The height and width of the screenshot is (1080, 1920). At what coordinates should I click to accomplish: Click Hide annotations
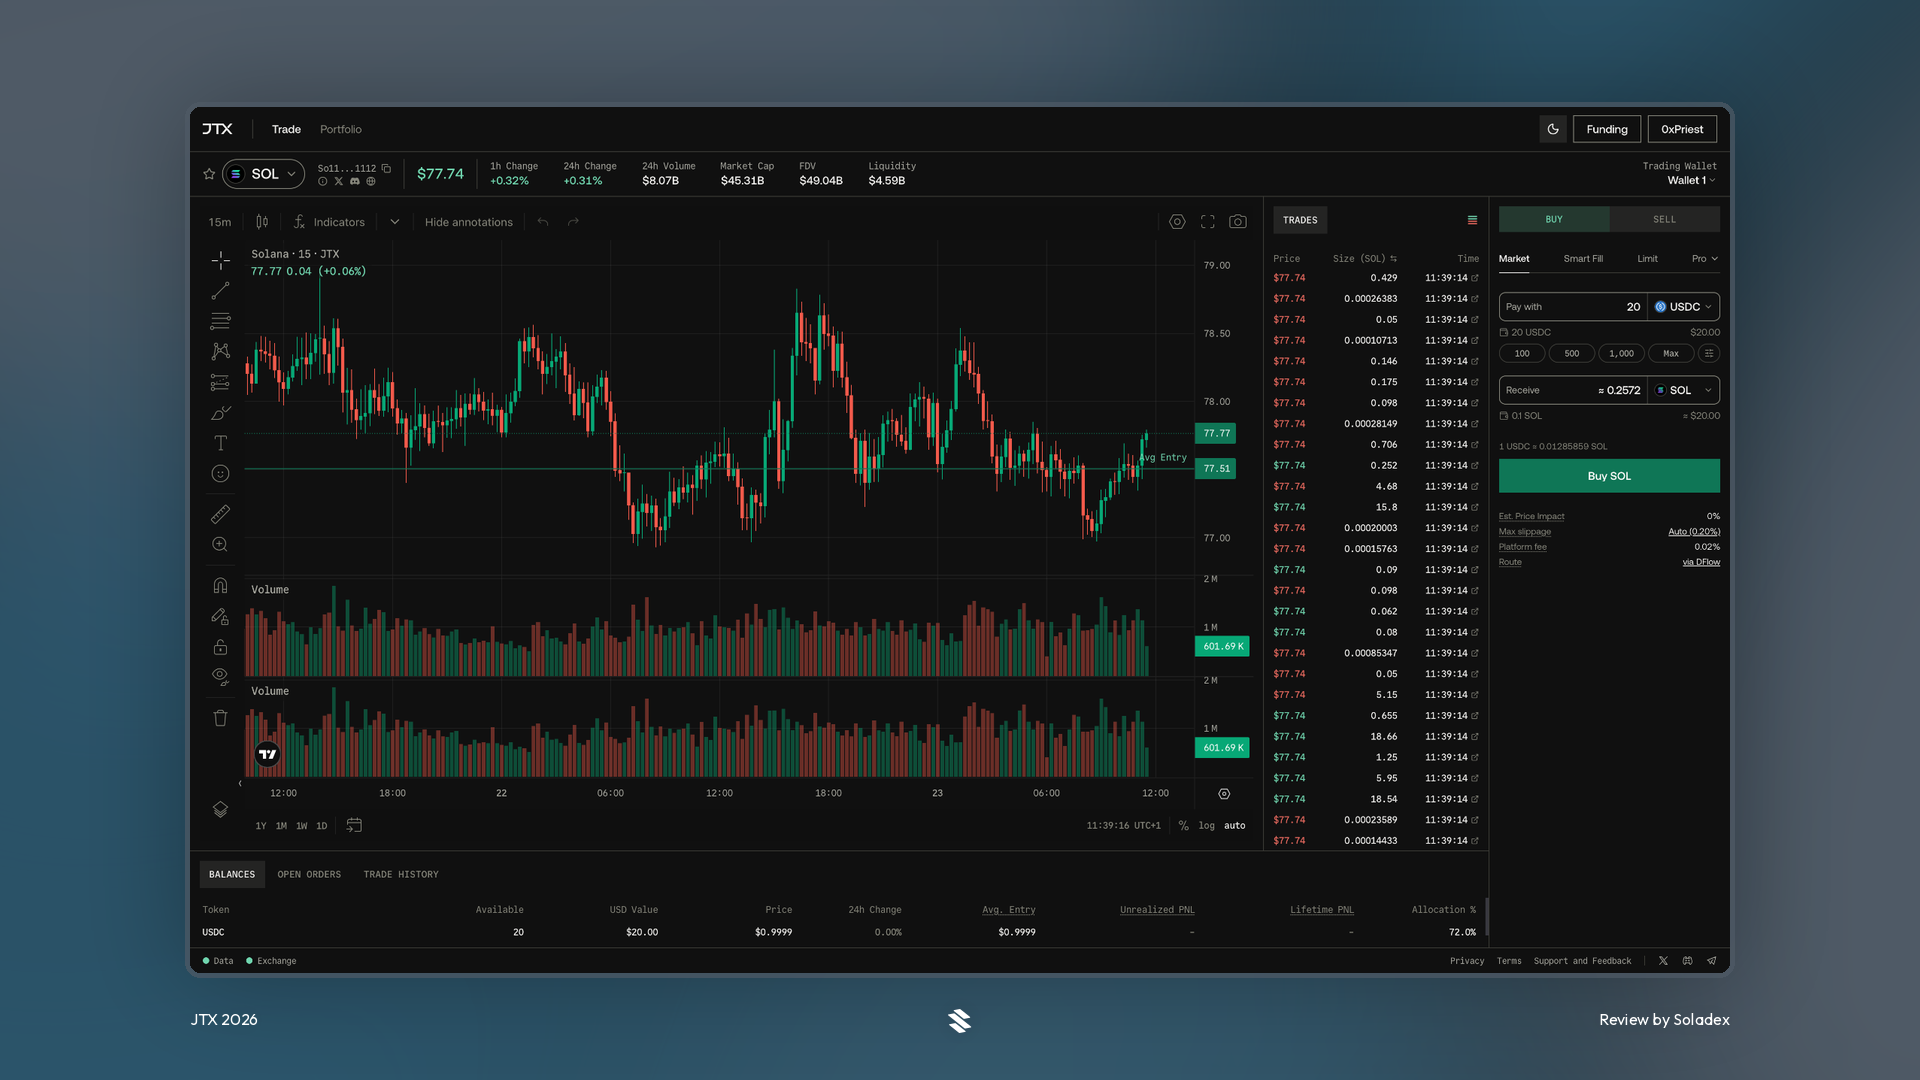click(468, 222)
